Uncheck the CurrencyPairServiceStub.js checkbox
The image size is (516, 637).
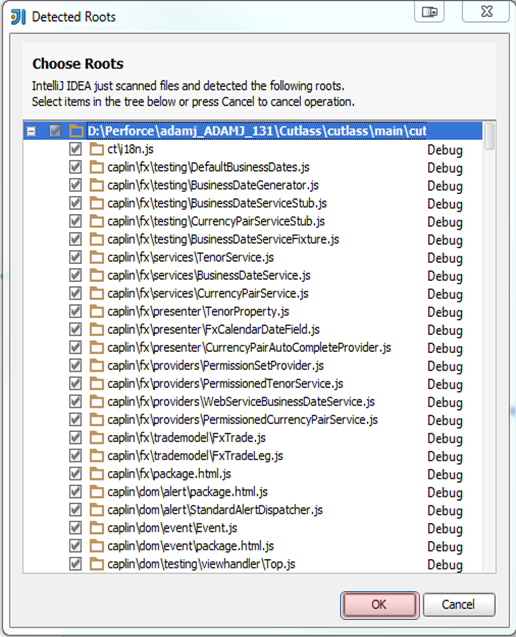coord(75,221)
